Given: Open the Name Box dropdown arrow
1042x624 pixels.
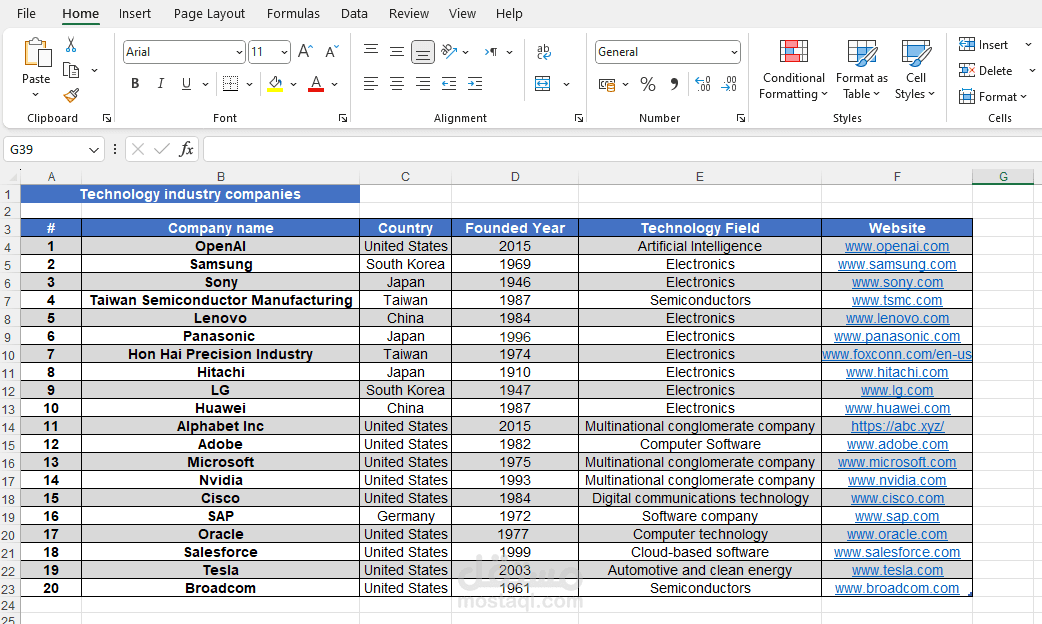Looking at the screenshot, I should 94,150.
